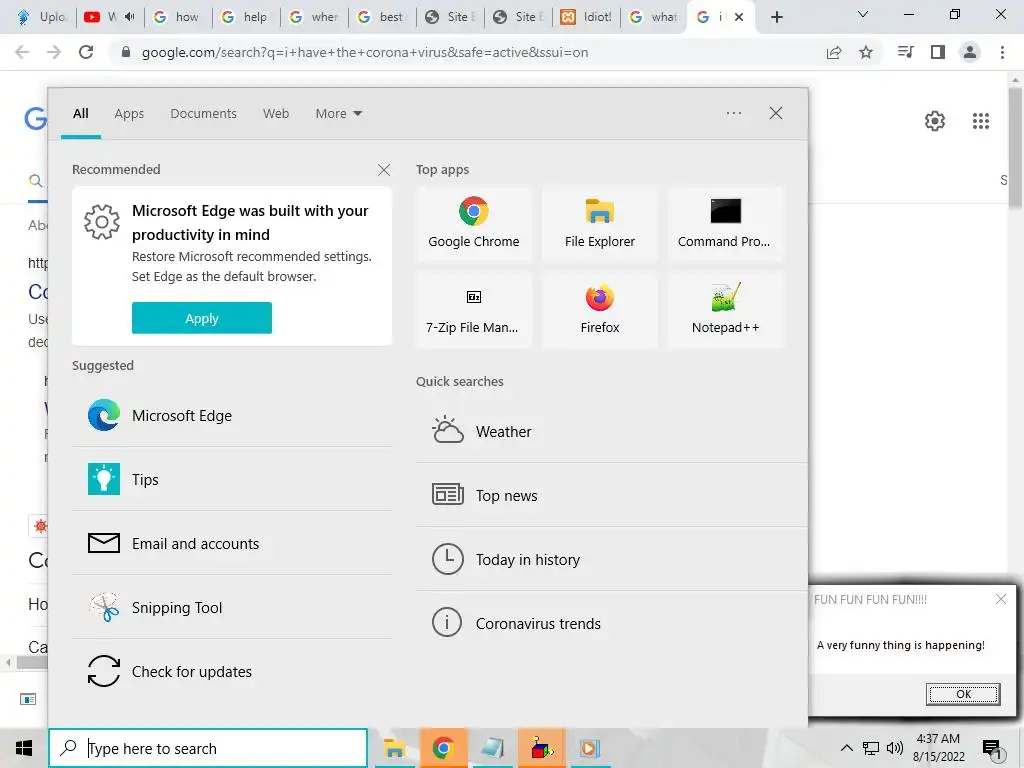This screenshot has width=1024, height=768.
Task: Launch Notepad++ from Top apps
Action: coord(725,310)
